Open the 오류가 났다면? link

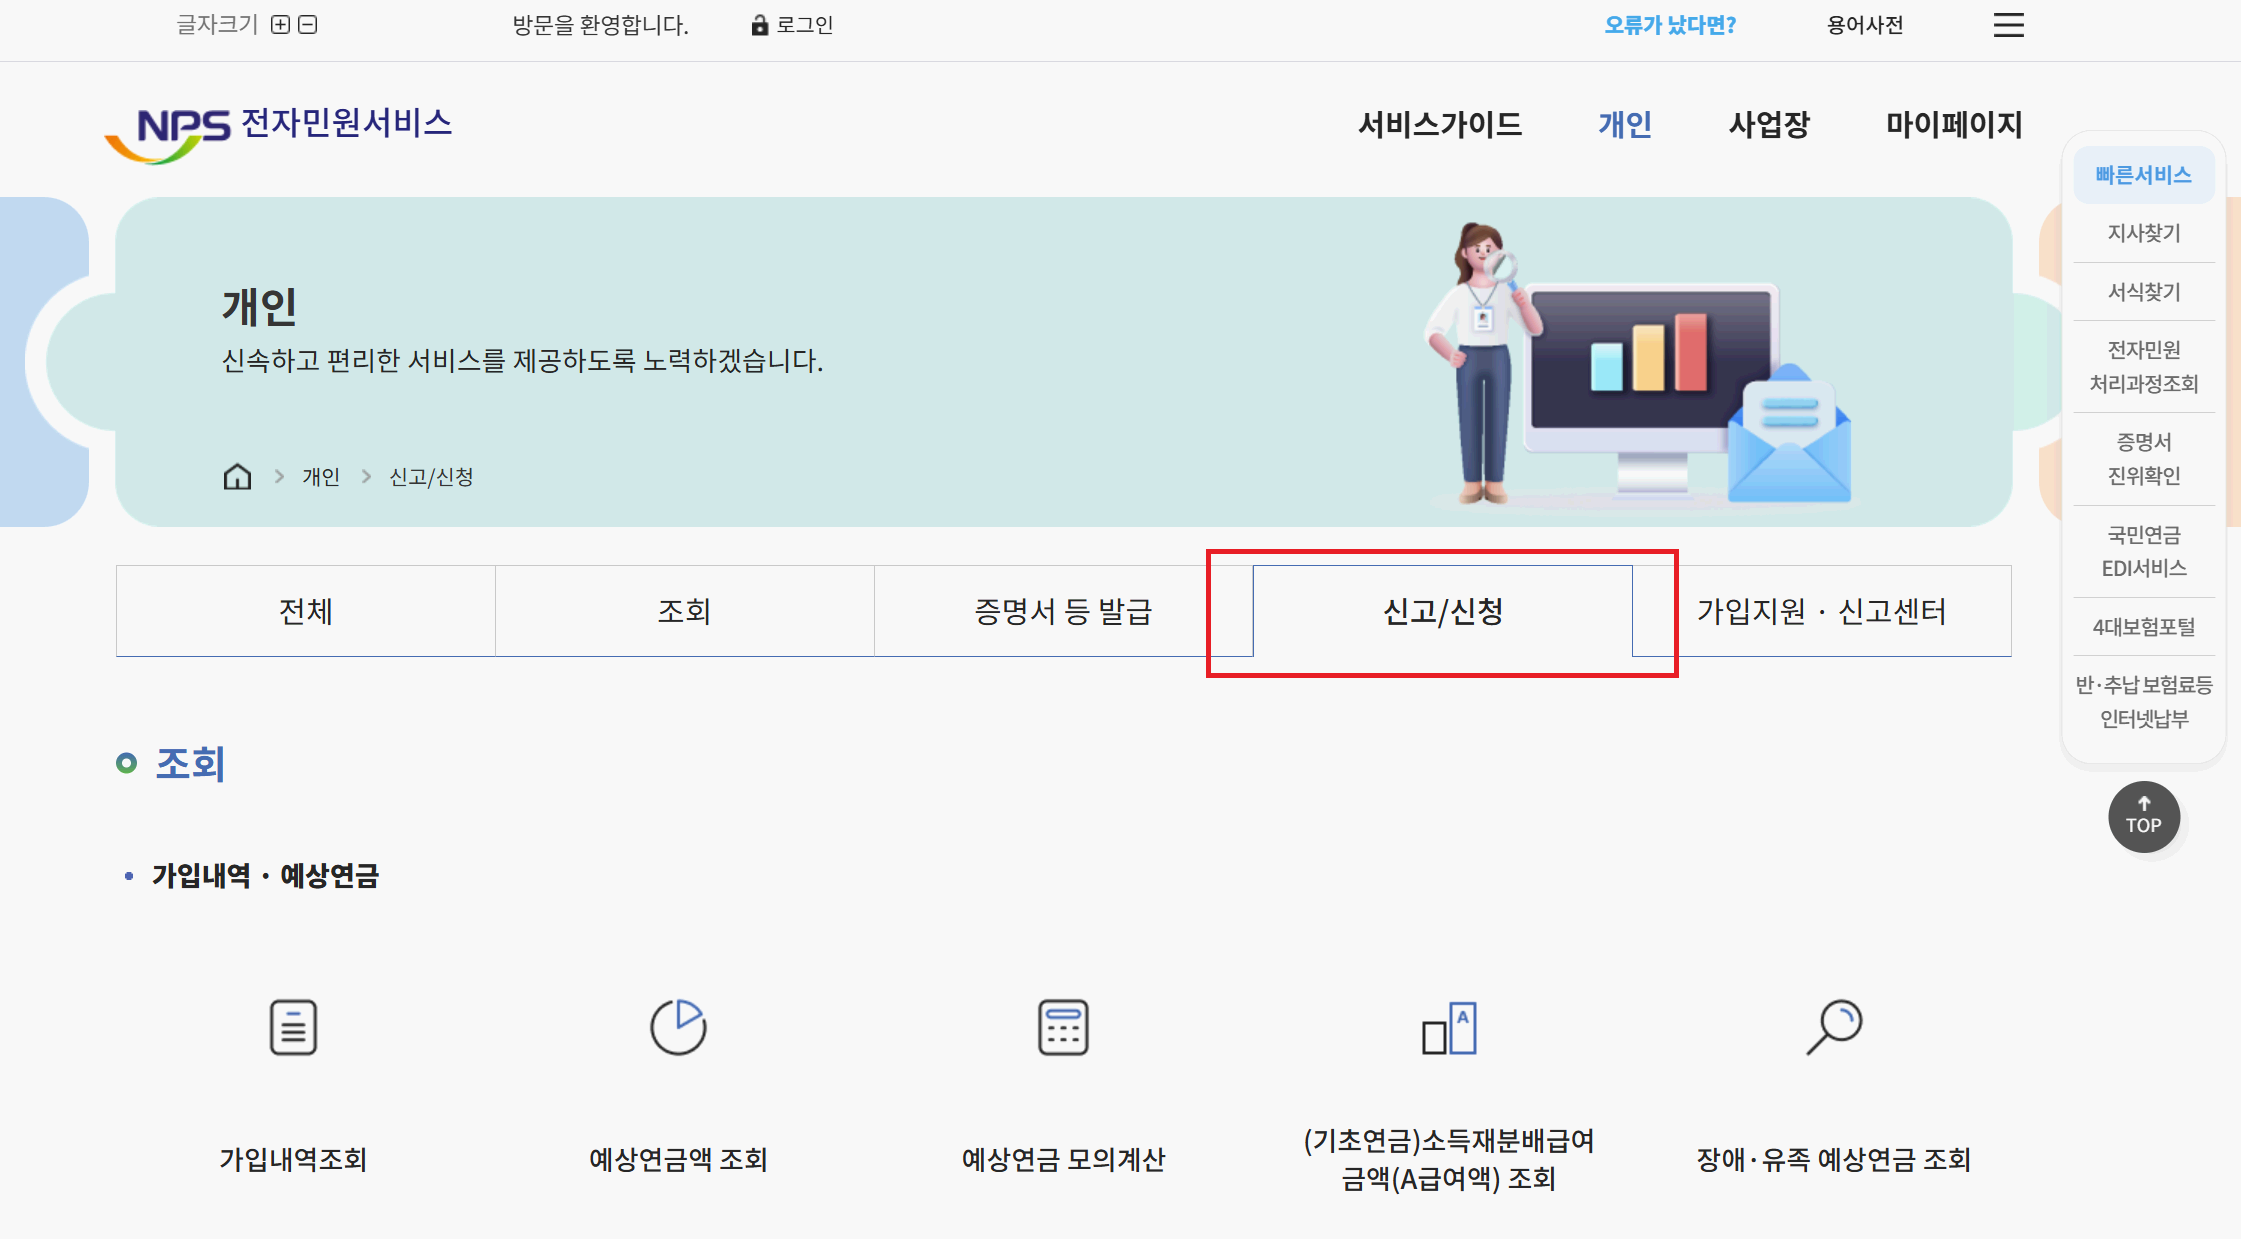point(1671,24)
